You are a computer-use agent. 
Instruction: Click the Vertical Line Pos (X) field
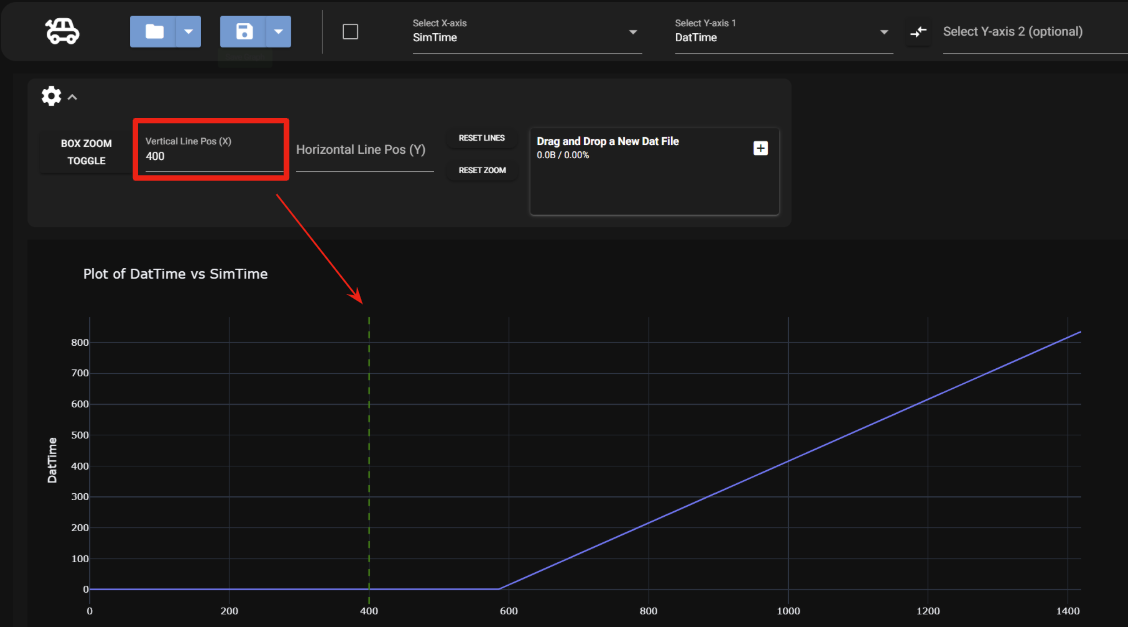point(213,157)
